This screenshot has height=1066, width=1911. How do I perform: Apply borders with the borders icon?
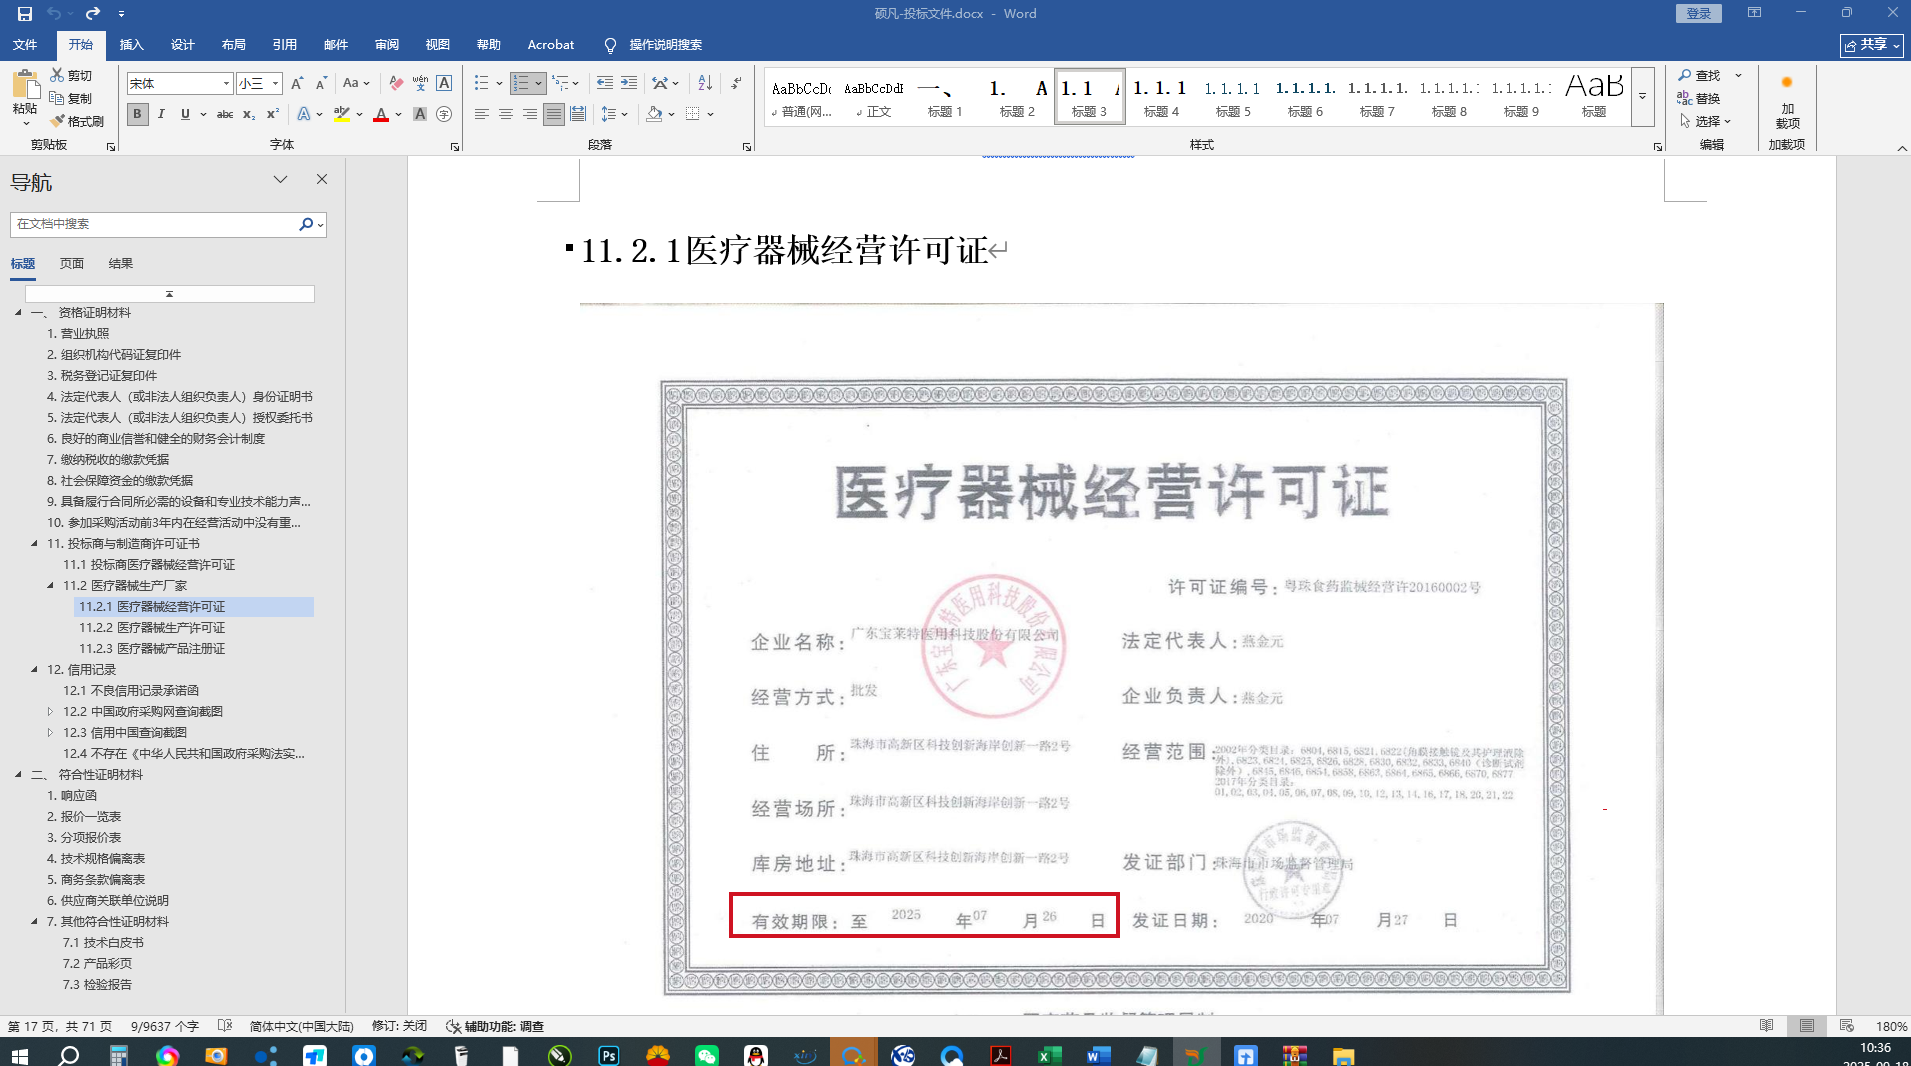point(693,114)
